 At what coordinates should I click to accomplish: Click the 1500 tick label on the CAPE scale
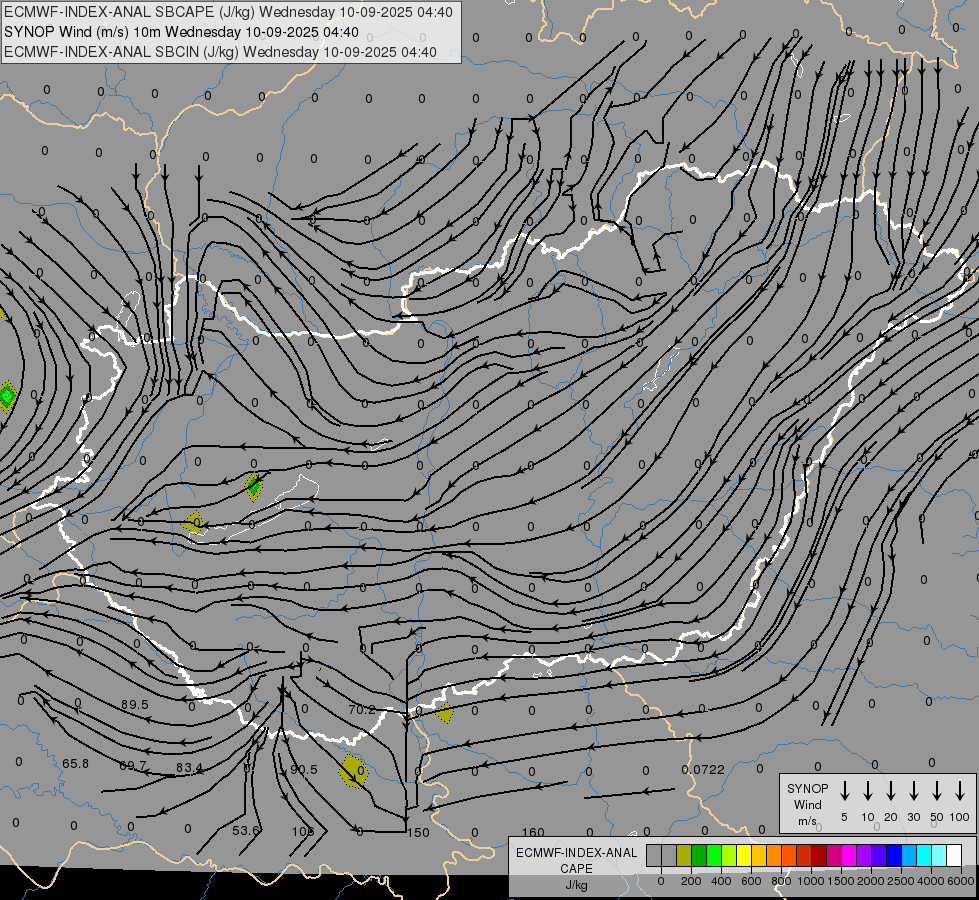(841, 881)
